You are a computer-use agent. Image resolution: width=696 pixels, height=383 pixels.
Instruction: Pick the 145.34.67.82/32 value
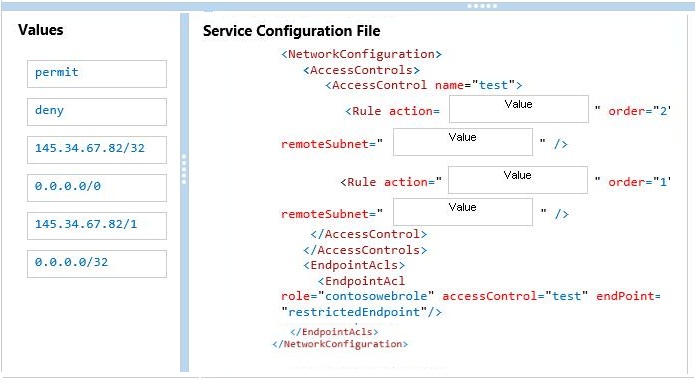click(97, 150)
